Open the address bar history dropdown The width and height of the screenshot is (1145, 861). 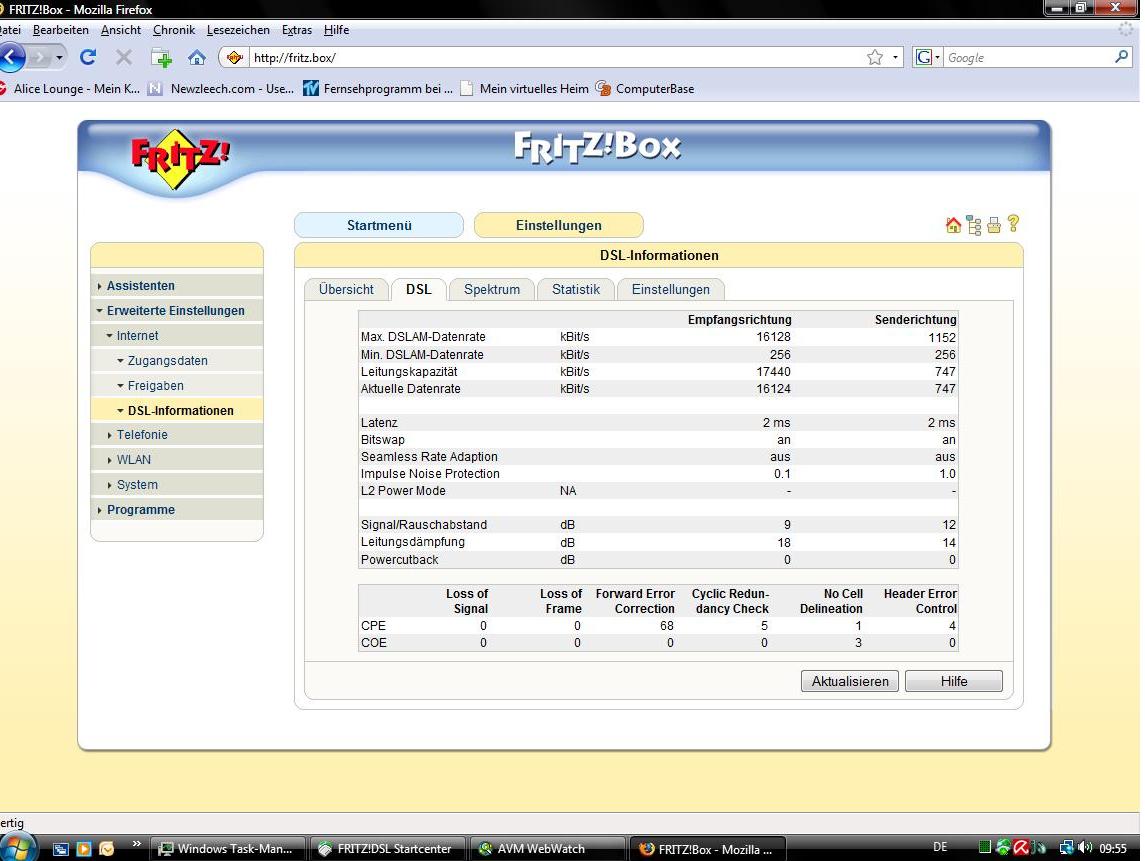[x=895, y=58]
